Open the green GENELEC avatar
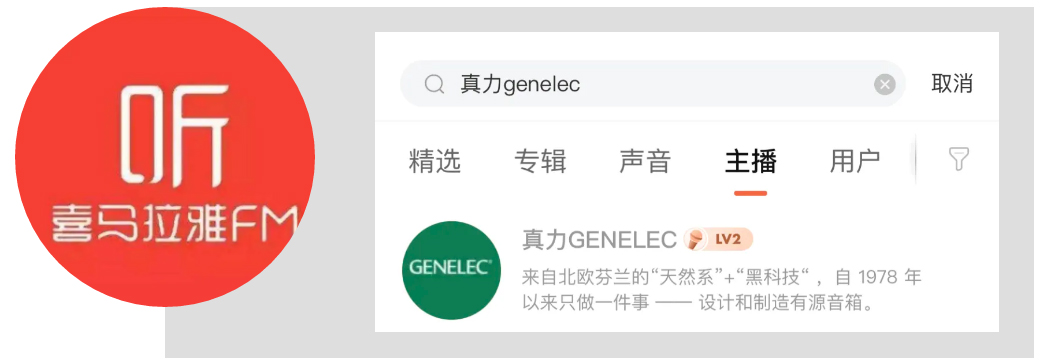1046x364 pixels. click(451, 270)
